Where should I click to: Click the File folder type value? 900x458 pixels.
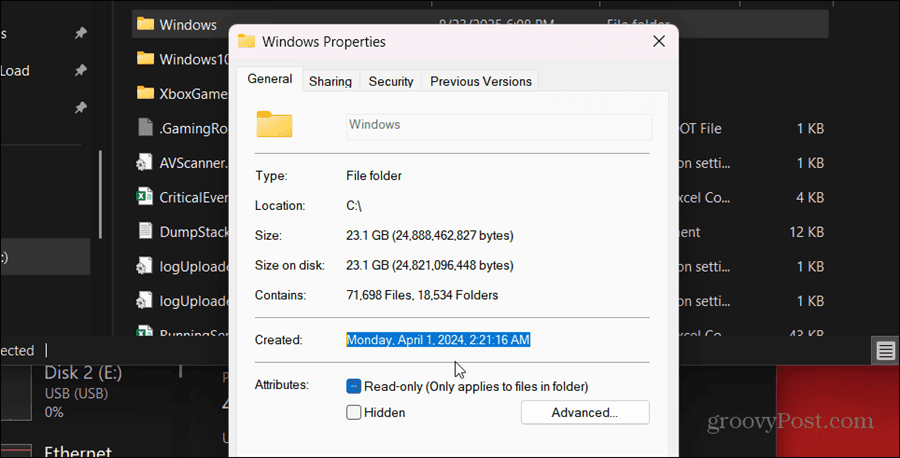pos(374,176)
